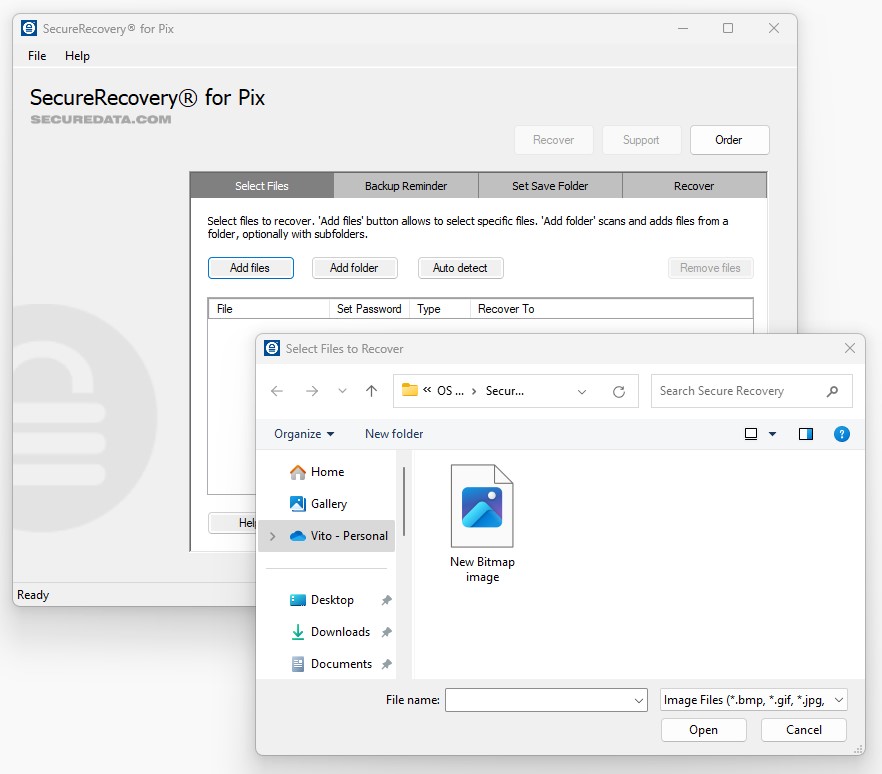
Task: Open the file type filter dropdown
Action: coord(751,700)
